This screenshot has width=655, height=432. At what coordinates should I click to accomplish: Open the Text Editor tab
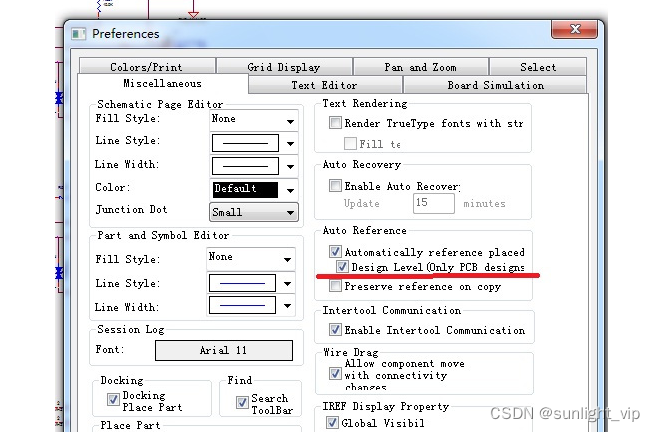324,85
